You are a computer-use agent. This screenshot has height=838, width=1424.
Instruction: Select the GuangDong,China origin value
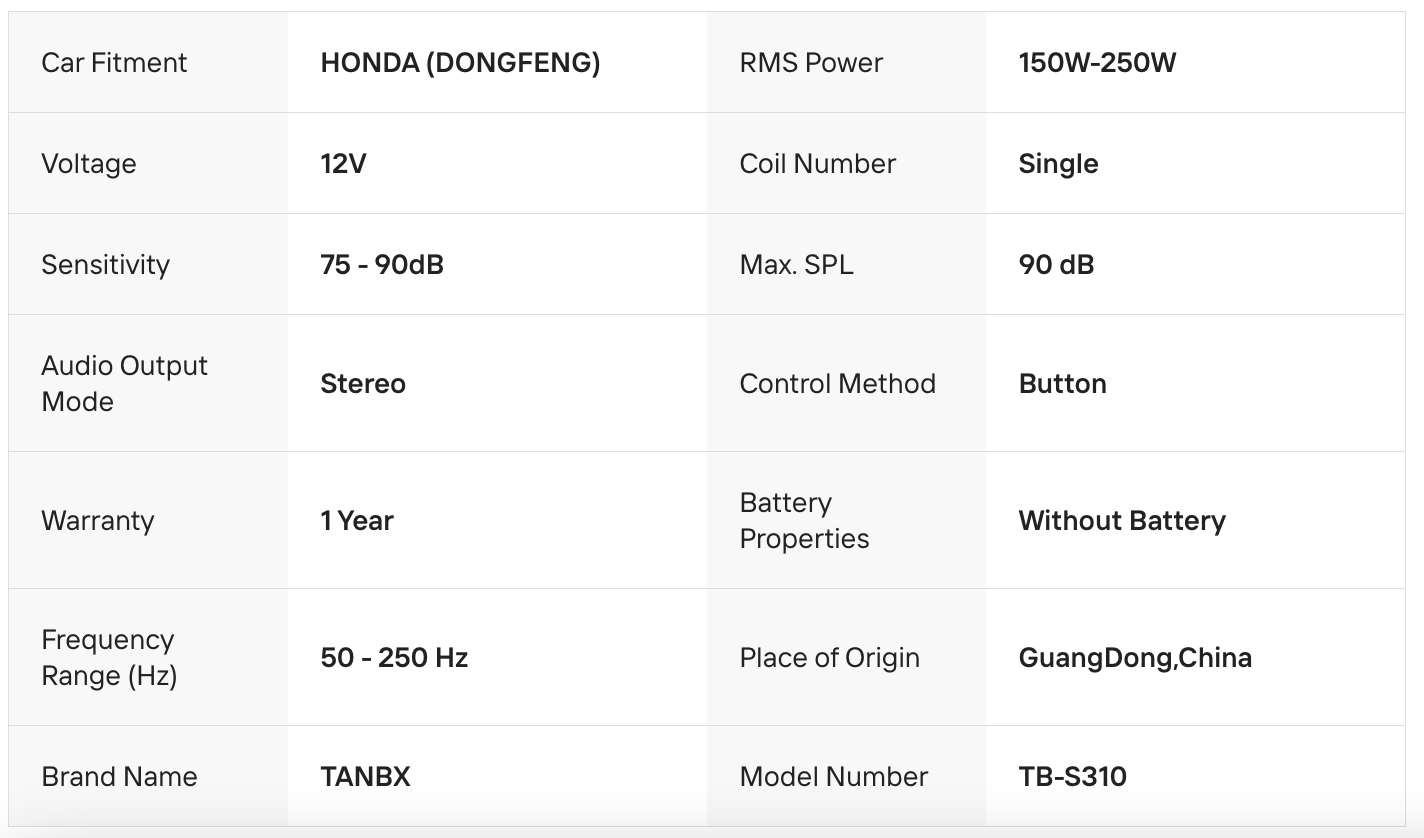tap(1135, 658)
